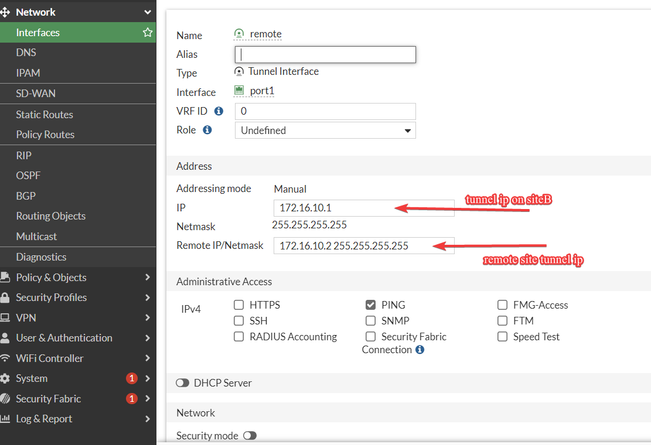Screen dimensions: 651x445
Task: Toggle the Security mode switch
Action: pos(250,435)
